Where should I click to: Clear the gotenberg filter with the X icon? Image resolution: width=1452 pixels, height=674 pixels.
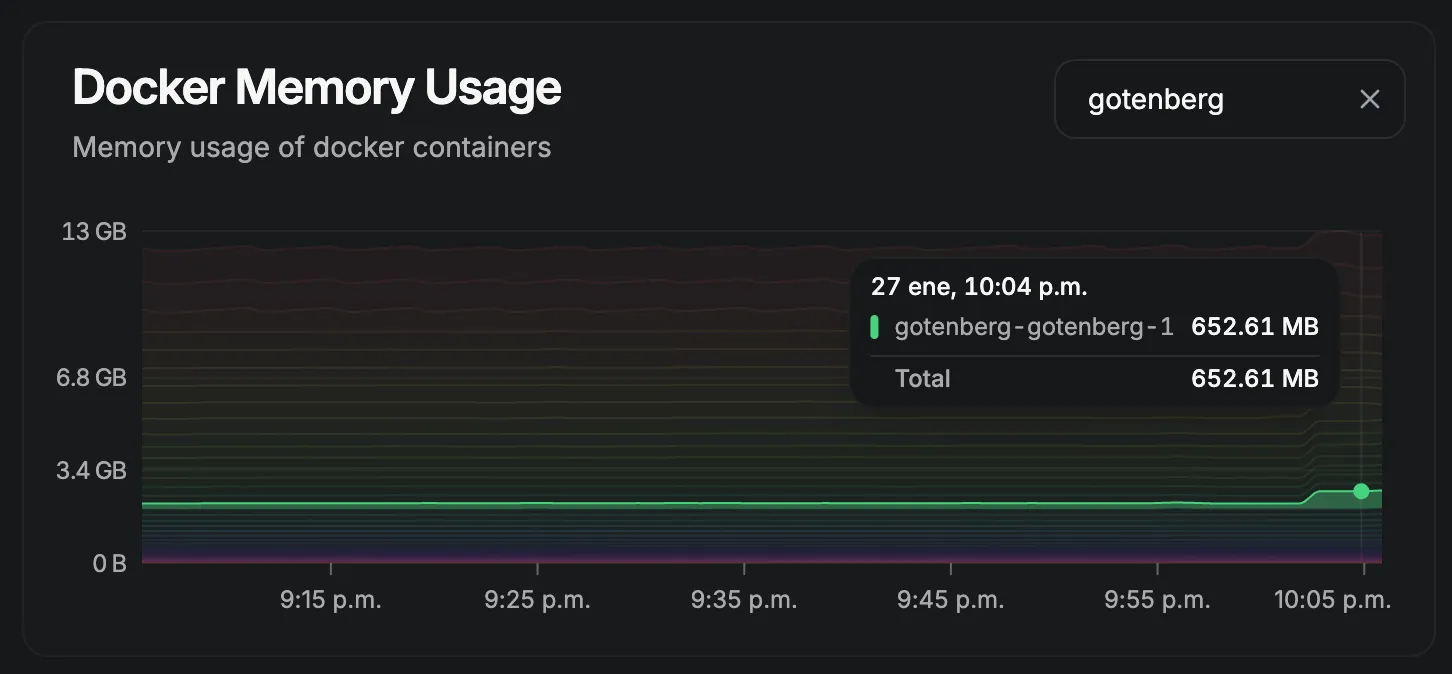[x=1370, y=99]
